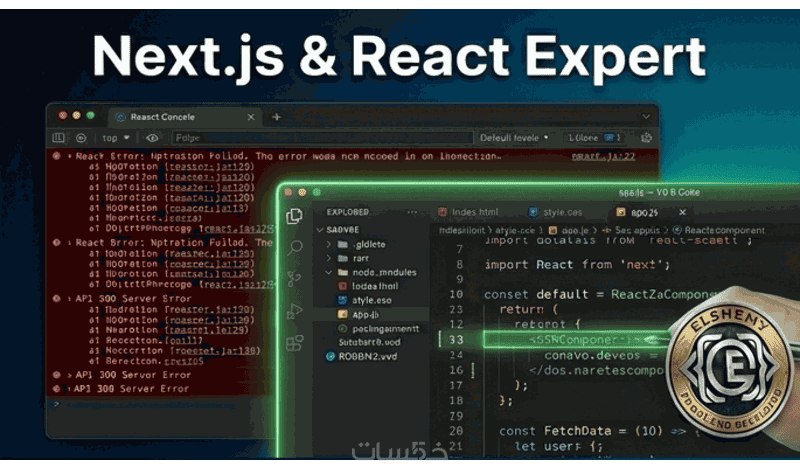Viewport: 800px width, 470px height.
Task: Collapse the SAOVBE explorer section
Action: point(320,230)
